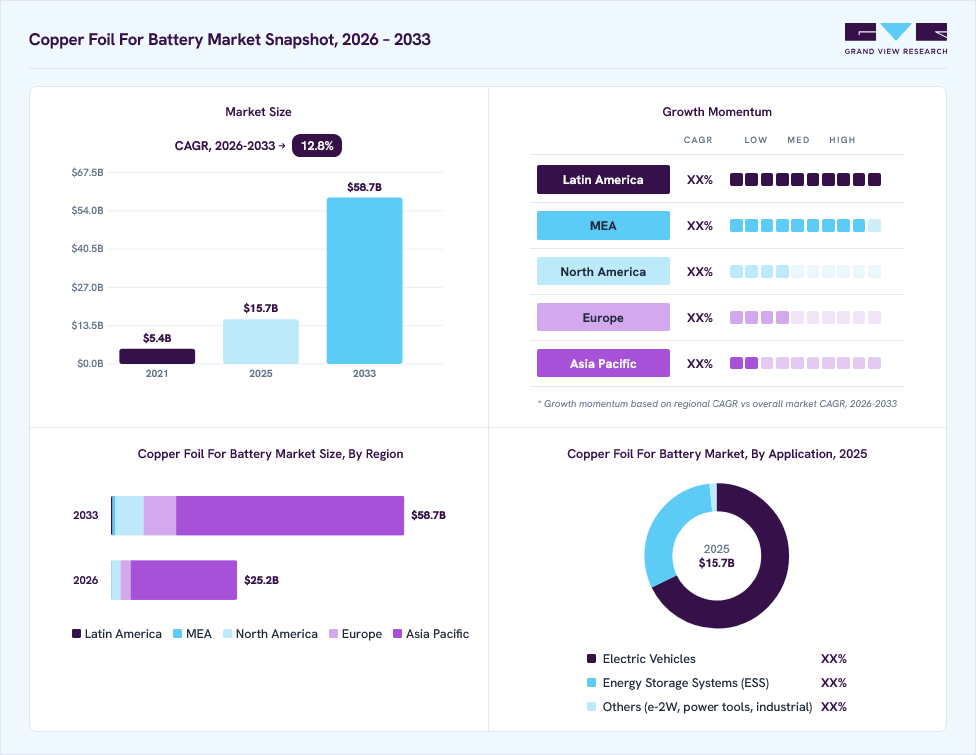
Task: Click the $54.0B axis label
Action: (x=88, y=210)
